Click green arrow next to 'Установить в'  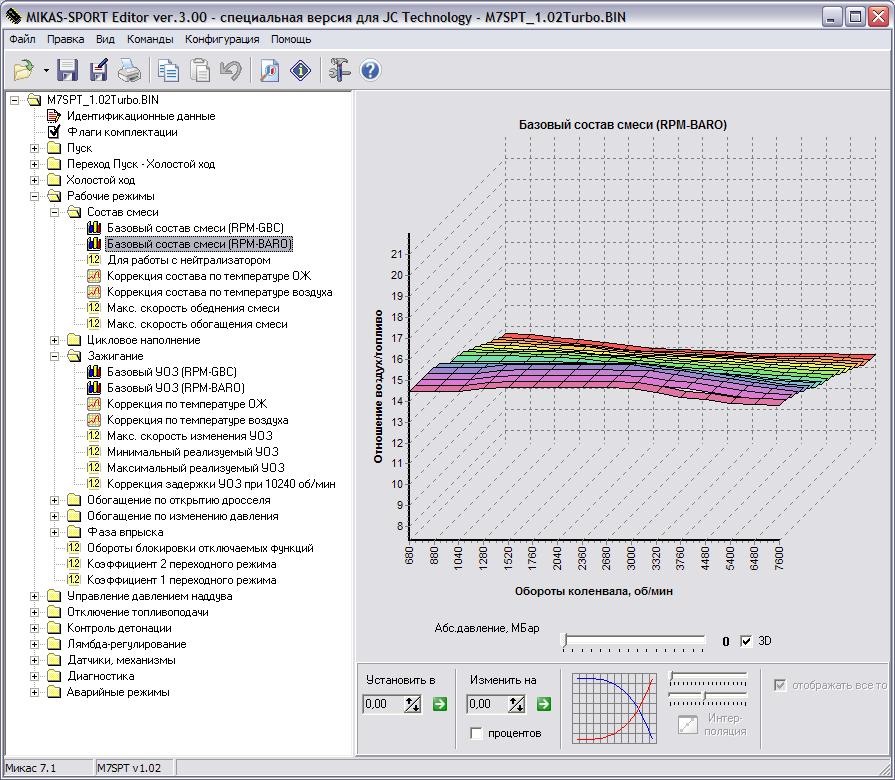tap(440, 704)
